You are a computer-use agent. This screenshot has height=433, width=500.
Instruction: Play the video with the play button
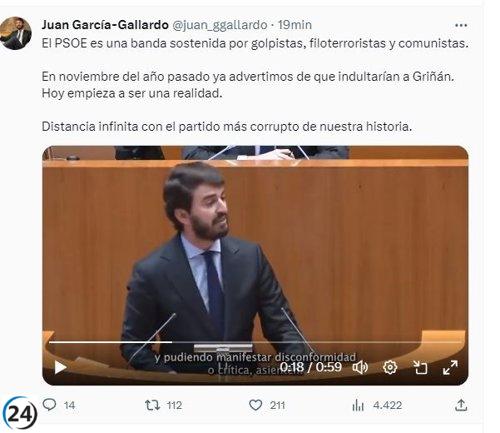pos(60,367)
